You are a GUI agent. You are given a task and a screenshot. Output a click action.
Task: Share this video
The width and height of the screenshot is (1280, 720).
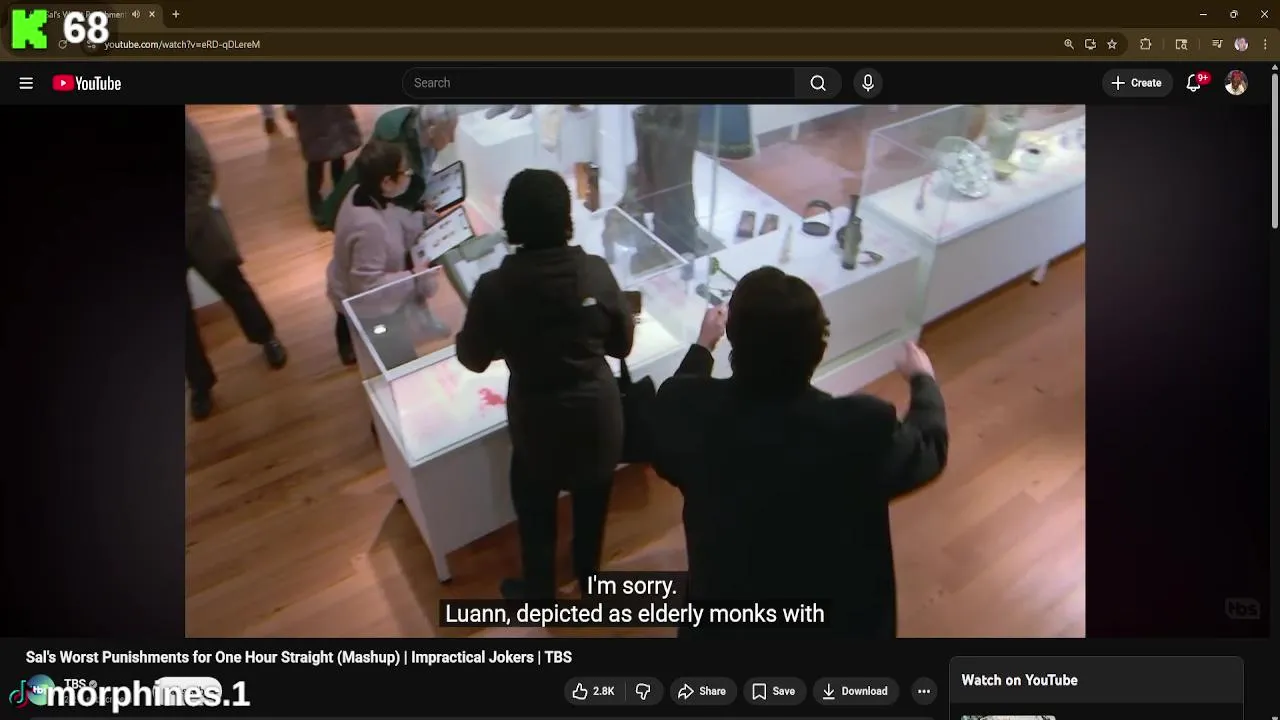click(x=701, y=691)
